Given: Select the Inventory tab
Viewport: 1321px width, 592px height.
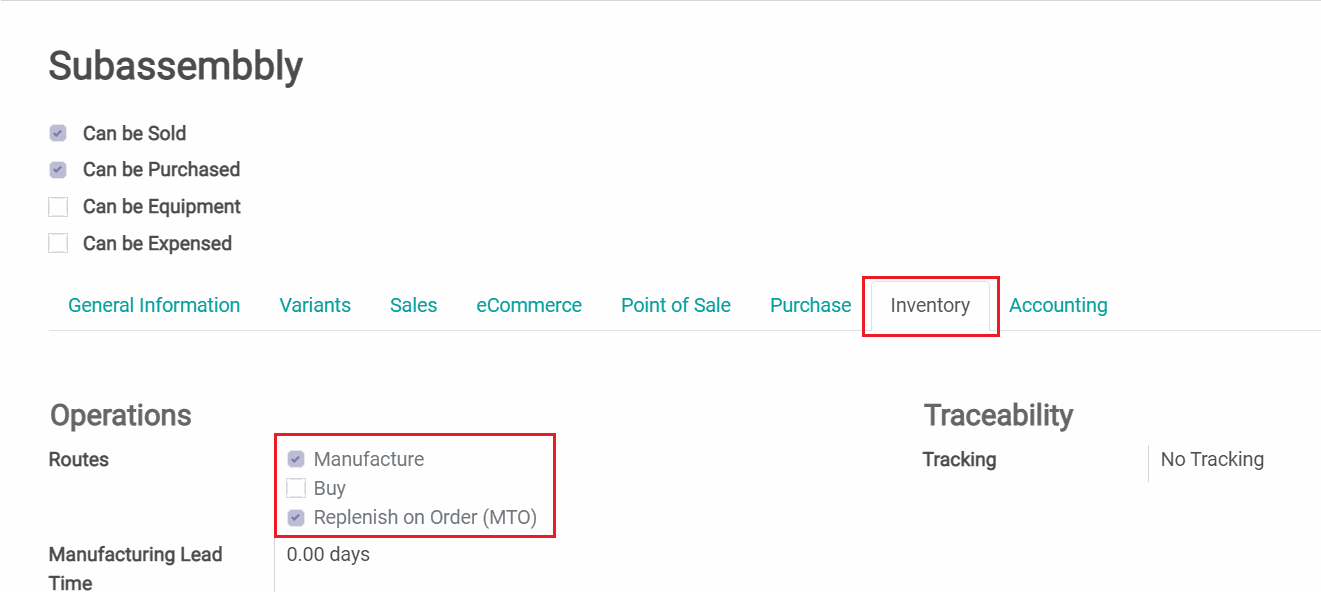Looking at the screenshot, I should 930,306.
